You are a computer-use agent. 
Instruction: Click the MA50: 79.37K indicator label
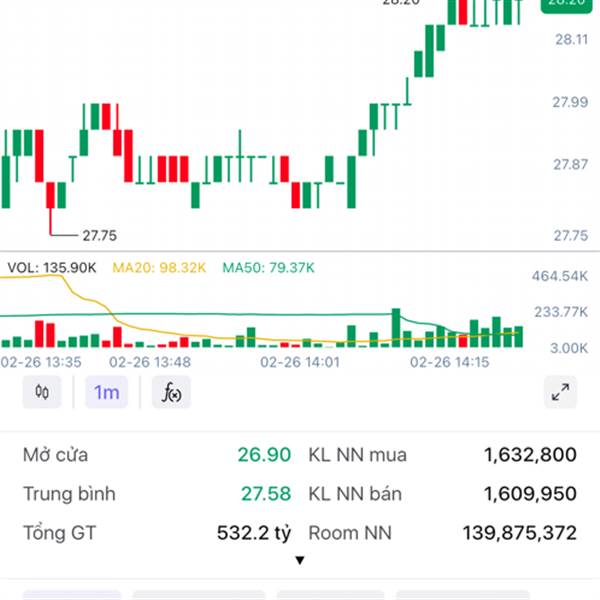tap(268, 268)
